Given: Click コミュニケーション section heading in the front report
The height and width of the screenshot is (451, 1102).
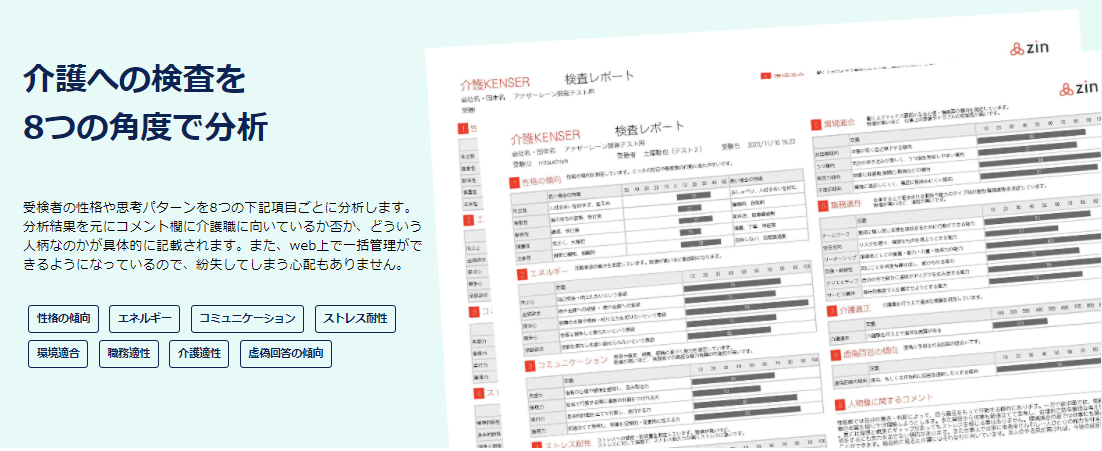Looking at the screenshot, I should pyautogui.click(x=573, y=362).
